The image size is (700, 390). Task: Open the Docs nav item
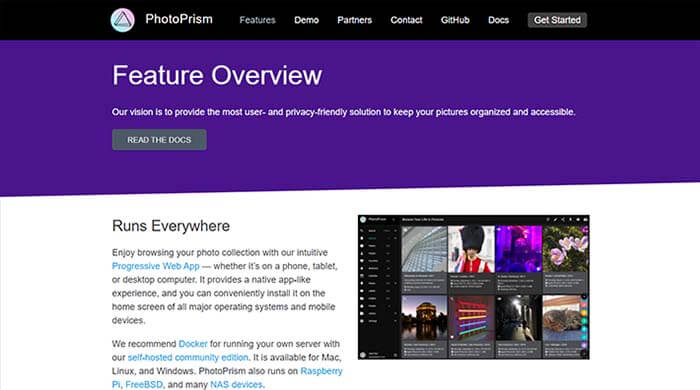coord(498,20)
